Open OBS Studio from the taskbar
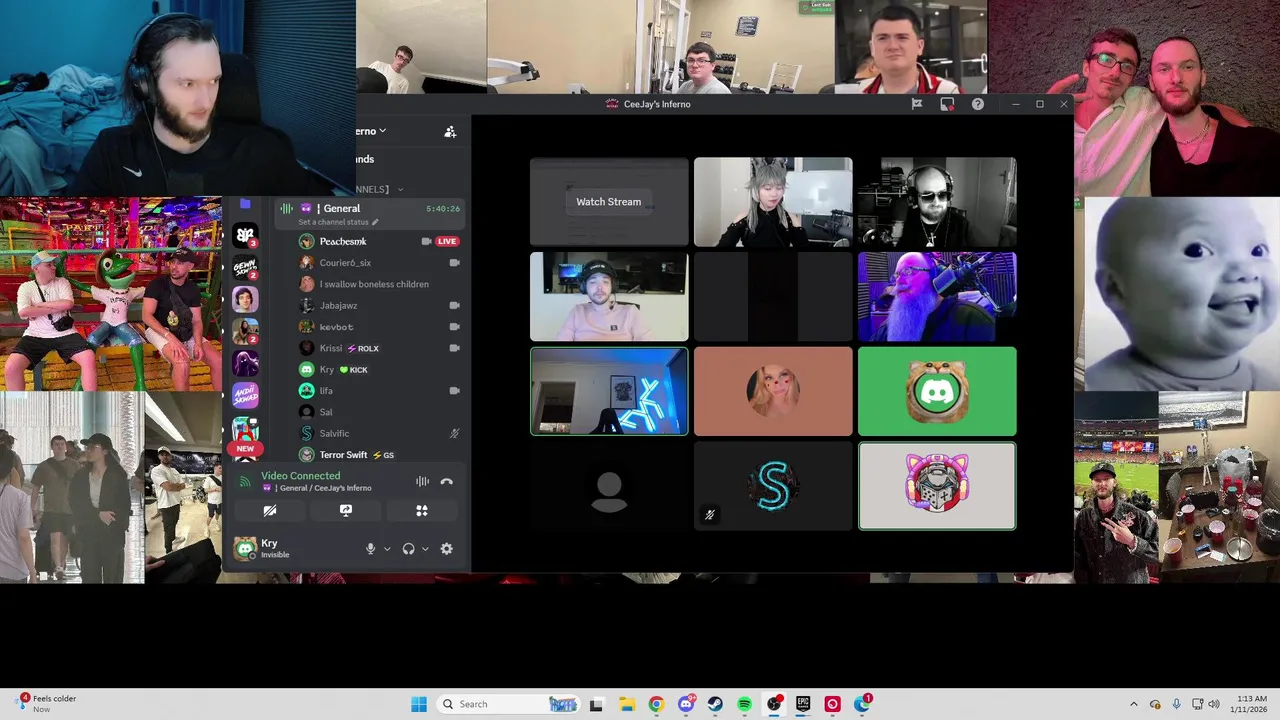This screenshot has width=1280, height=720. point(774,704)
